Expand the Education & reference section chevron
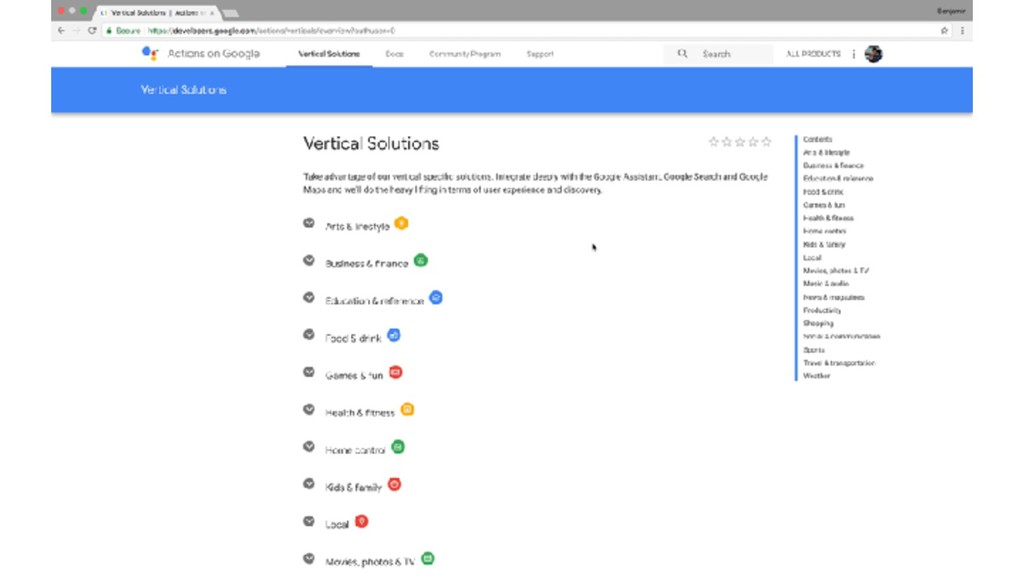This screenshot has height=576, width=1024. tap(309, 298)
